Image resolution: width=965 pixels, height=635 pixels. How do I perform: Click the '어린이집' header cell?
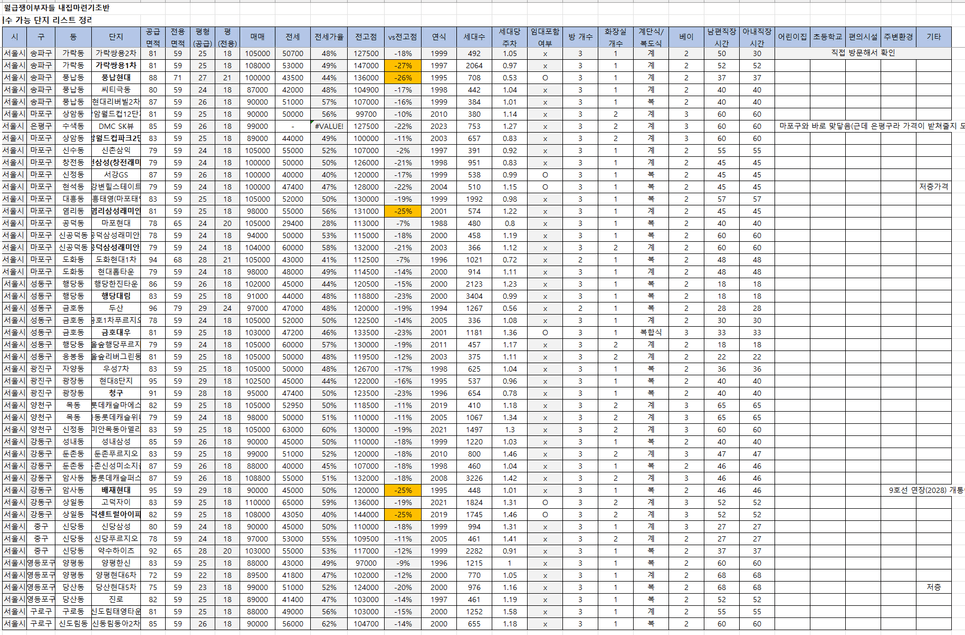point(792,37)
